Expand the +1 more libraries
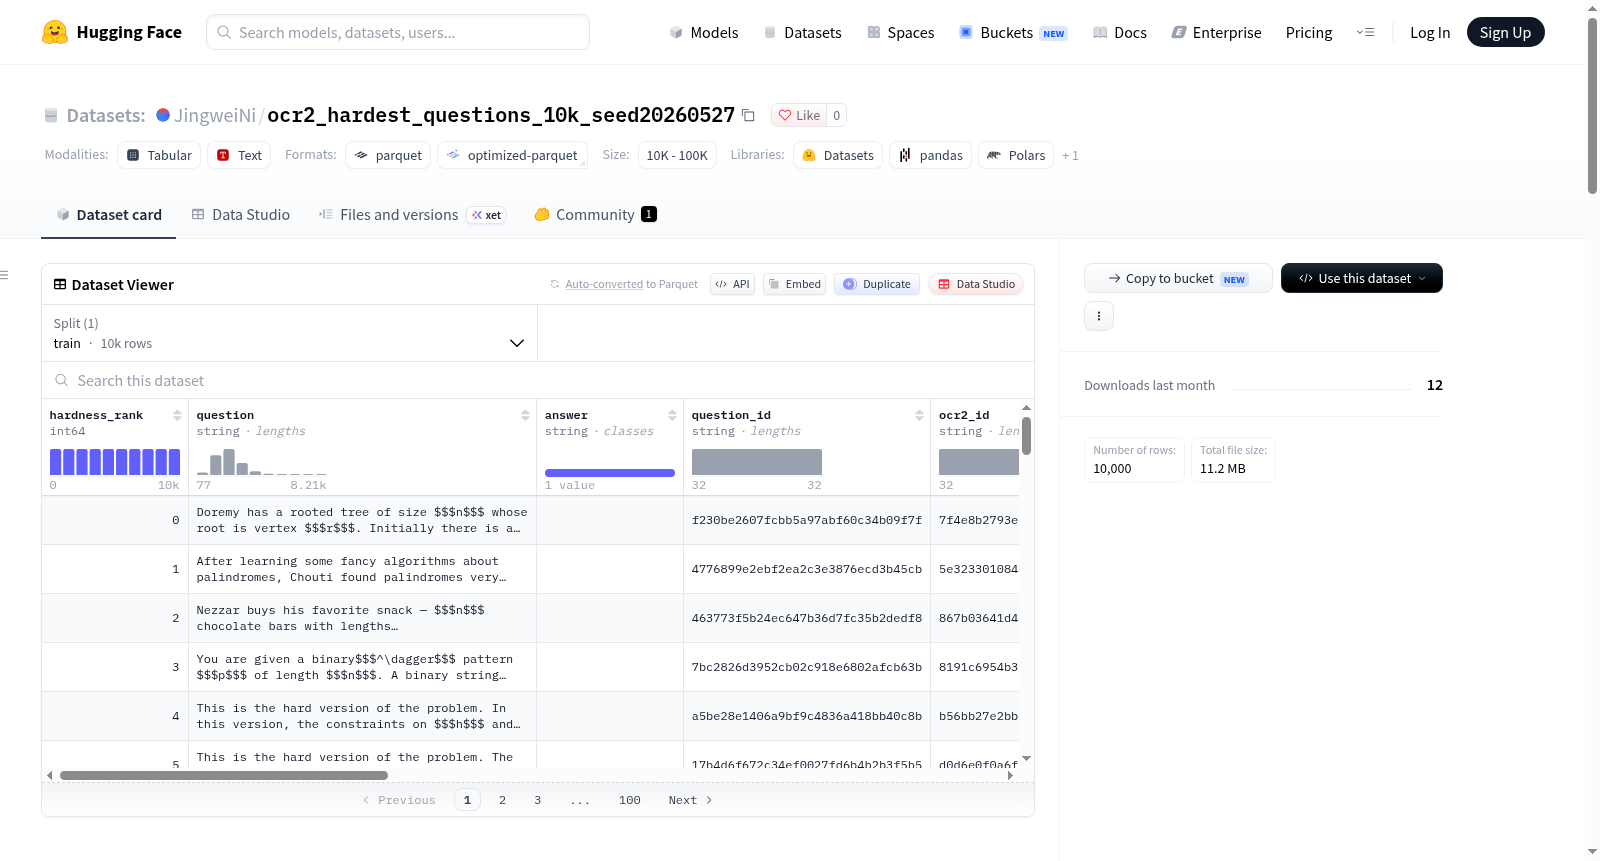 1070,156
